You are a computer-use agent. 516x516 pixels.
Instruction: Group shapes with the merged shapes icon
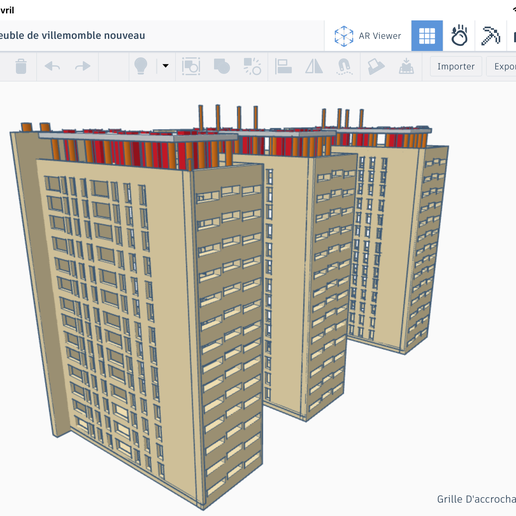[222, 66]
